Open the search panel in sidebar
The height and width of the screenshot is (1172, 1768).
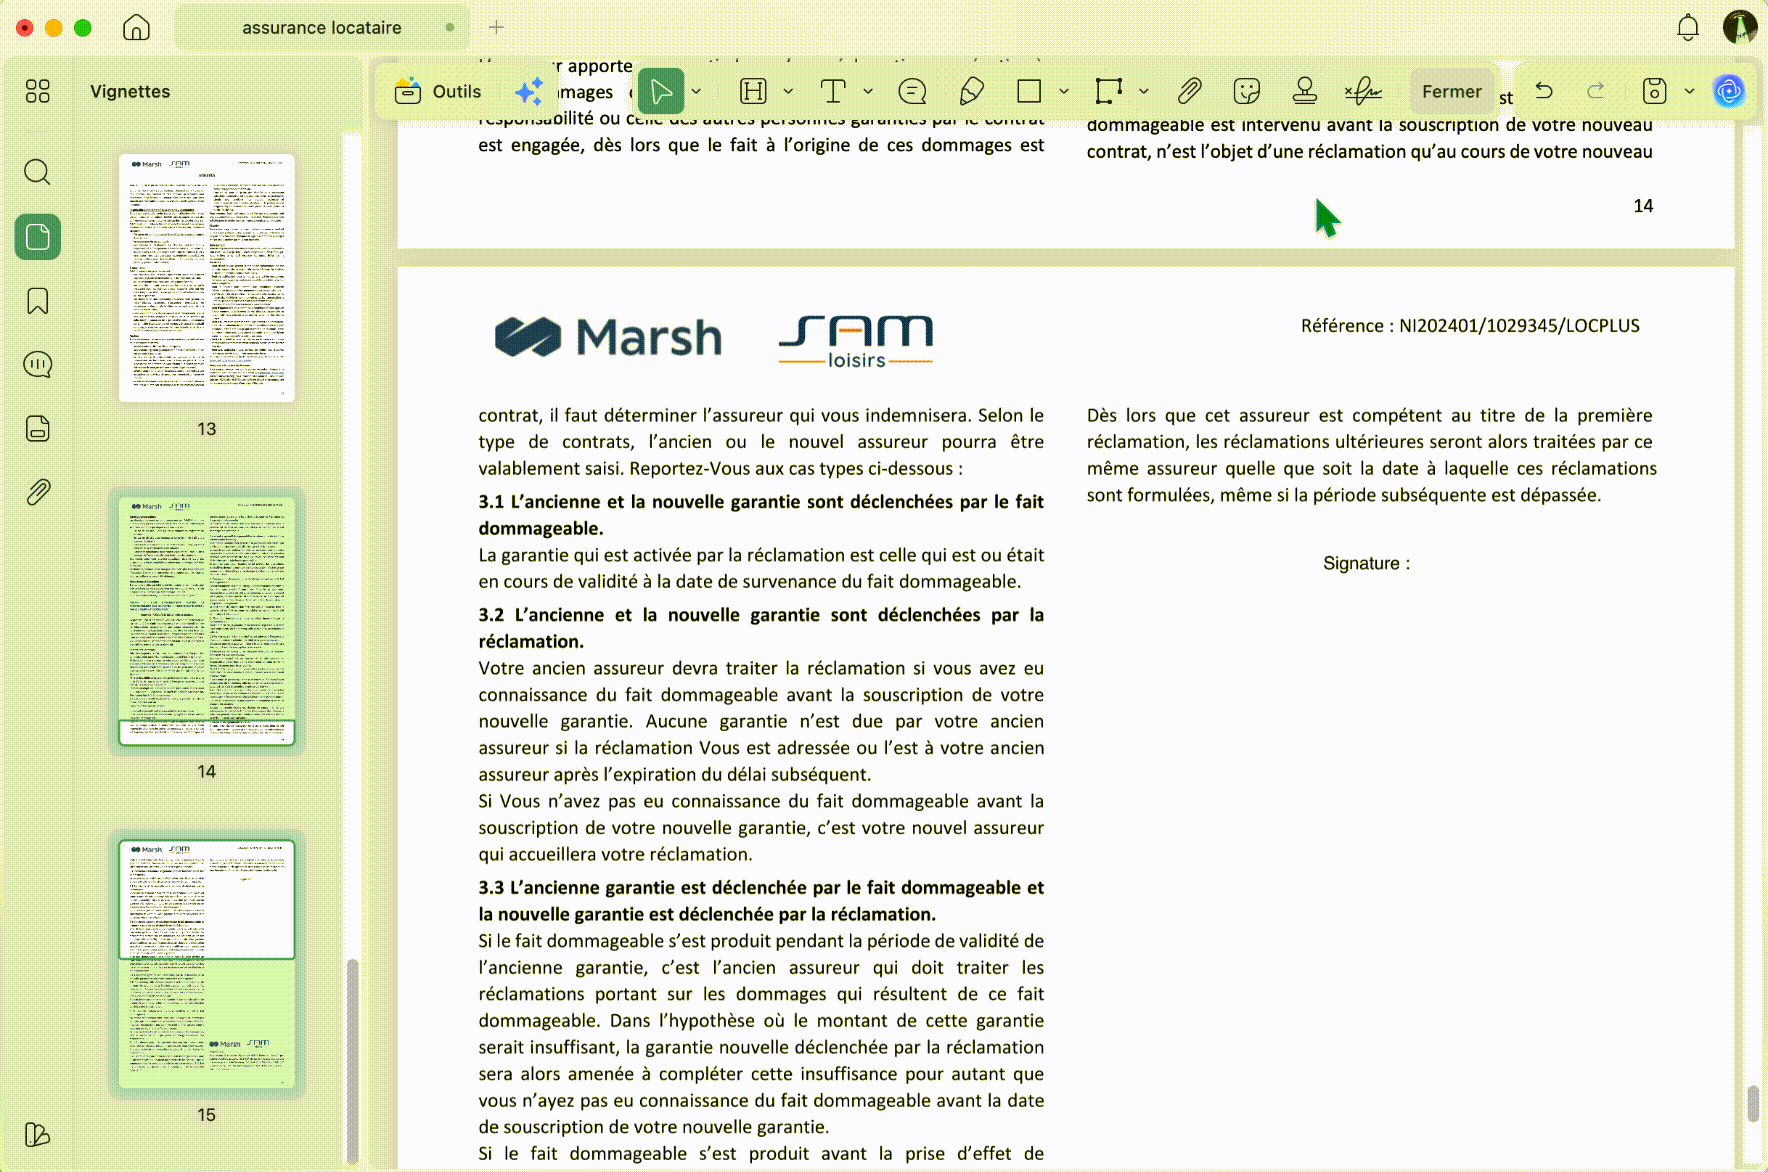pos(38,172)
